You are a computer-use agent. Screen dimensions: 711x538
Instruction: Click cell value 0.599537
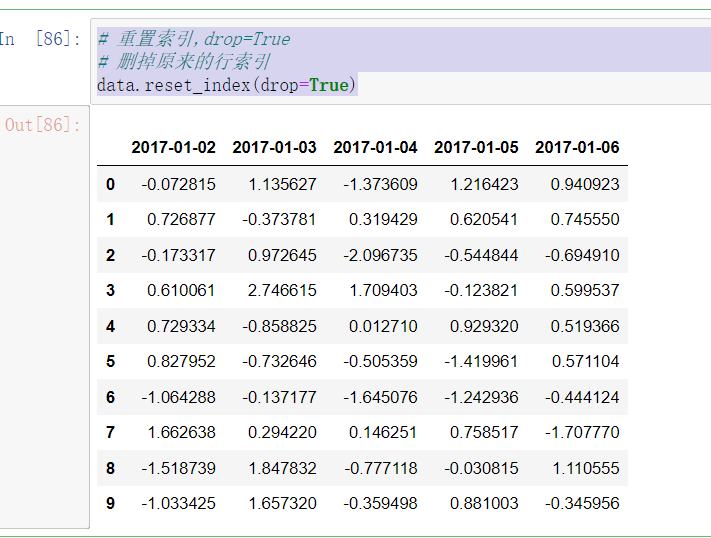[x=584, y=290]
